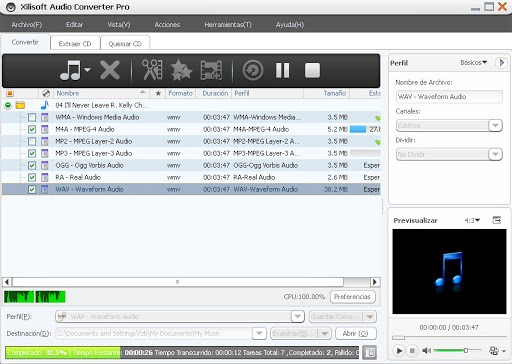Screen dimensions: 512x364
Task: Click the Remove X toolbar icon
Action: (110, 70)
